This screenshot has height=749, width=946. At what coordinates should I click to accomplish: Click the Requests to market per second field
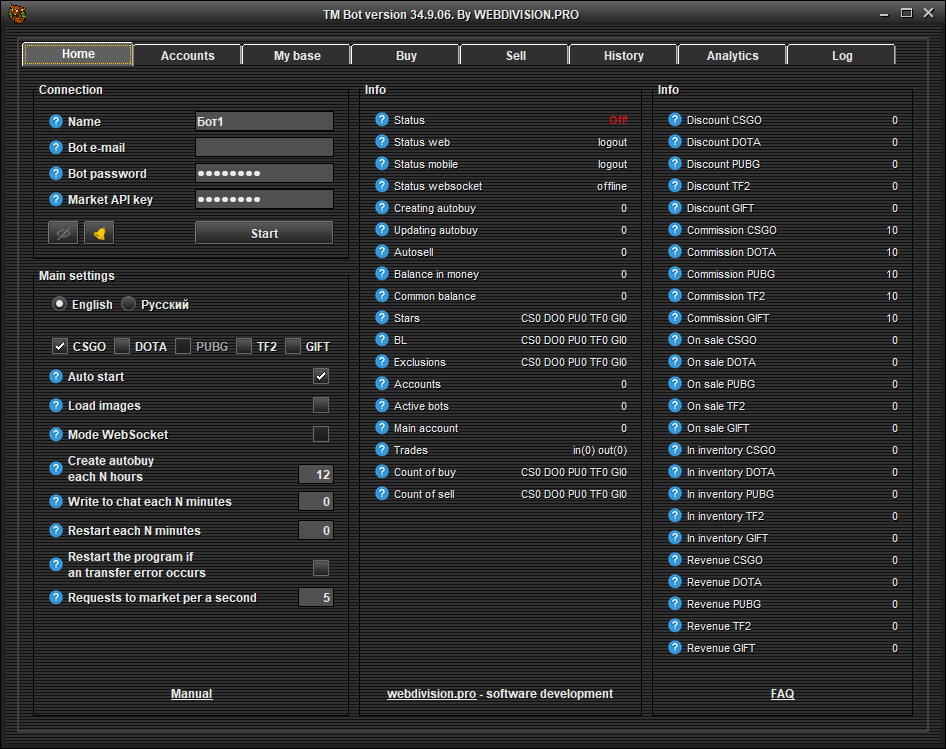[316, 598]
